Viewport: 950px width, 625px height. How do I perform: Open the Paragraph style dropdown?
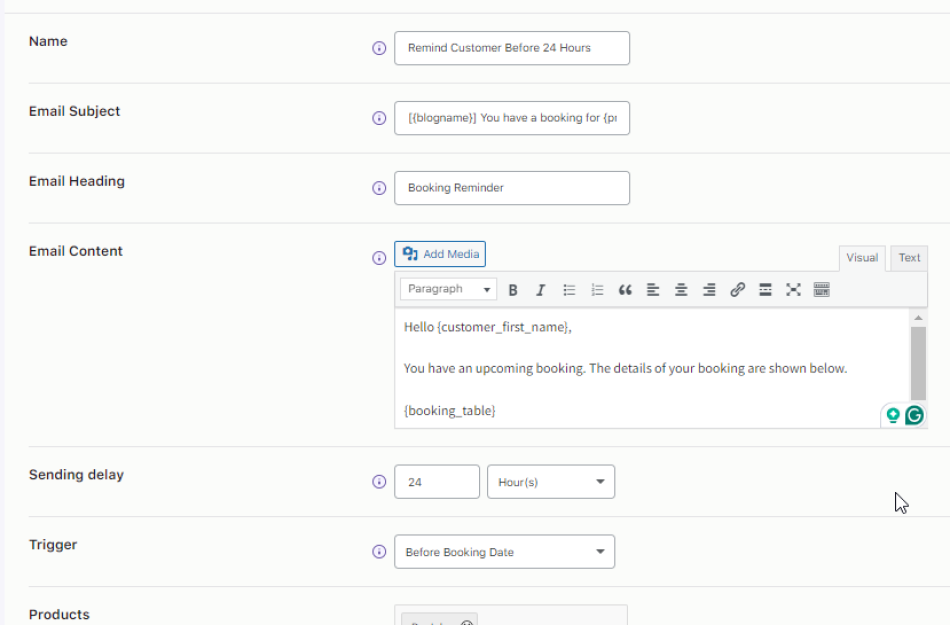click(447, 289)
